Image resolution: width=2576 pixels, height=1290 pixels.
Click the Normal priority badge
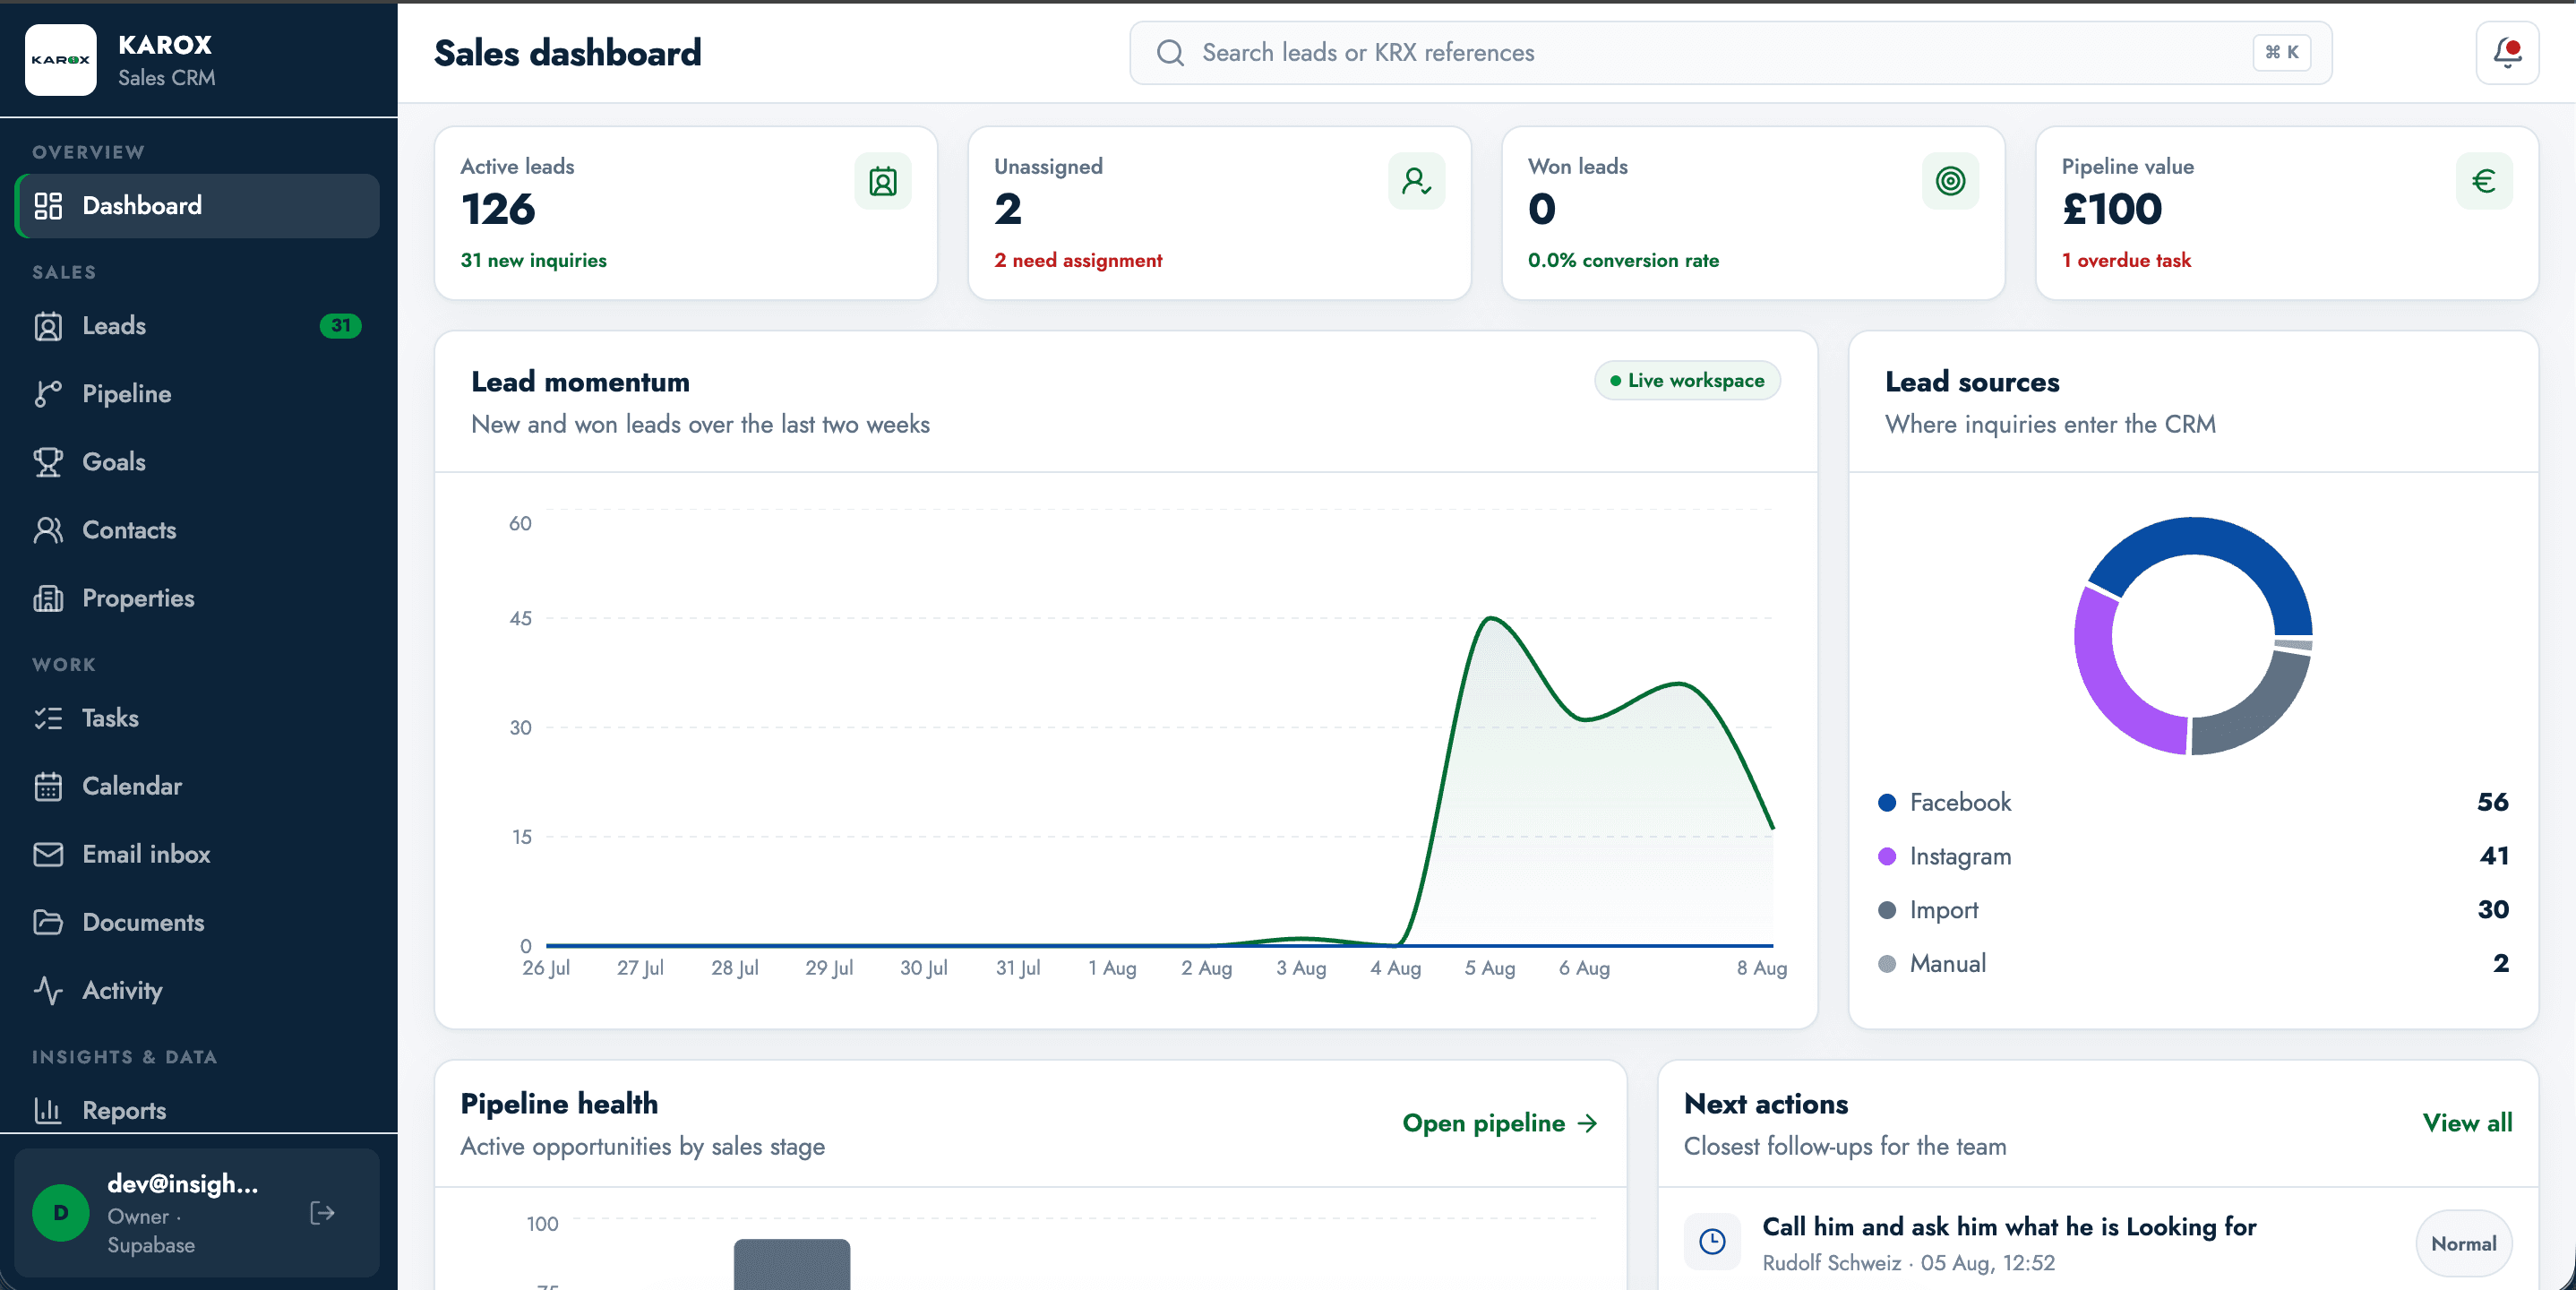click(2464, 1243)
